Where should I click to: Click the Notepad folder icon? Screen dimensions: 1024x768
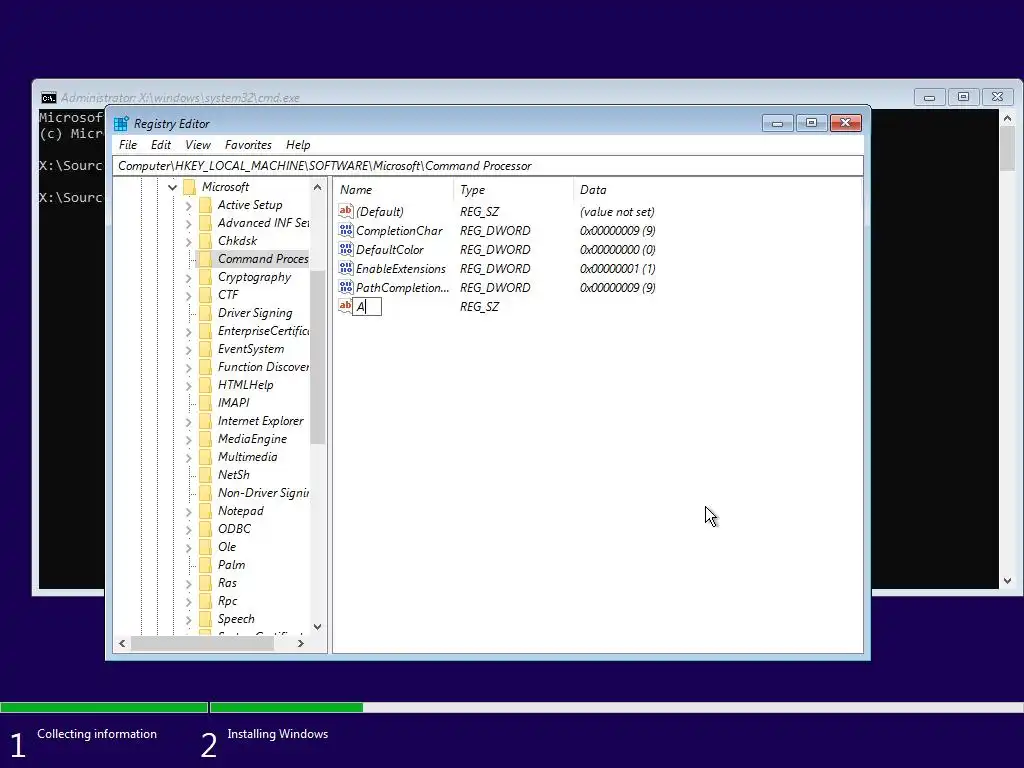[x=205, y=511]
